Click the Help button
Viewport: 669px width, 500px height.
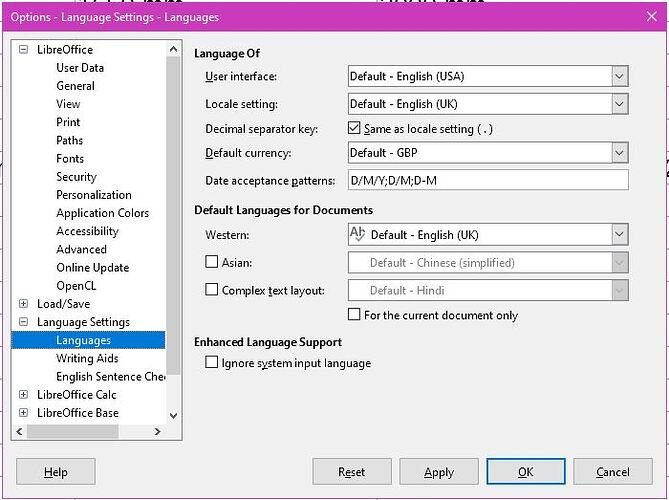click(x=56, y=472)
